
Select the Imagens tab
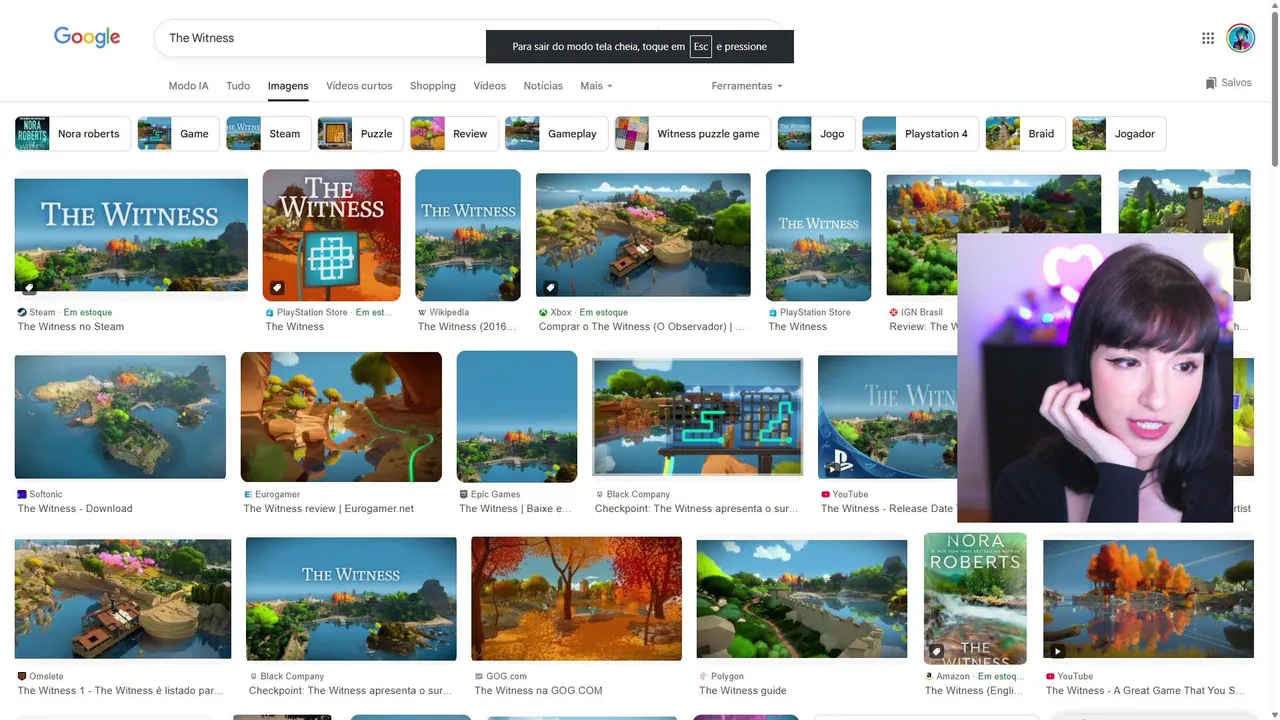[288, 86]
